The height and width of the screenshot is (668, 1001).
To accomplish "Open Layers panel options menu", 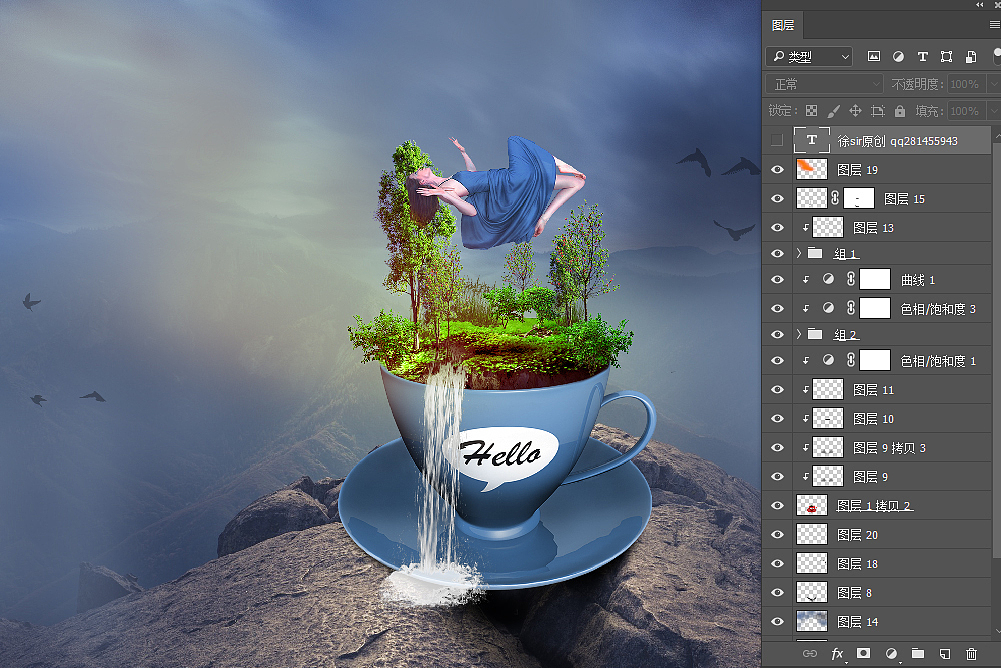I will coord(995,25).
